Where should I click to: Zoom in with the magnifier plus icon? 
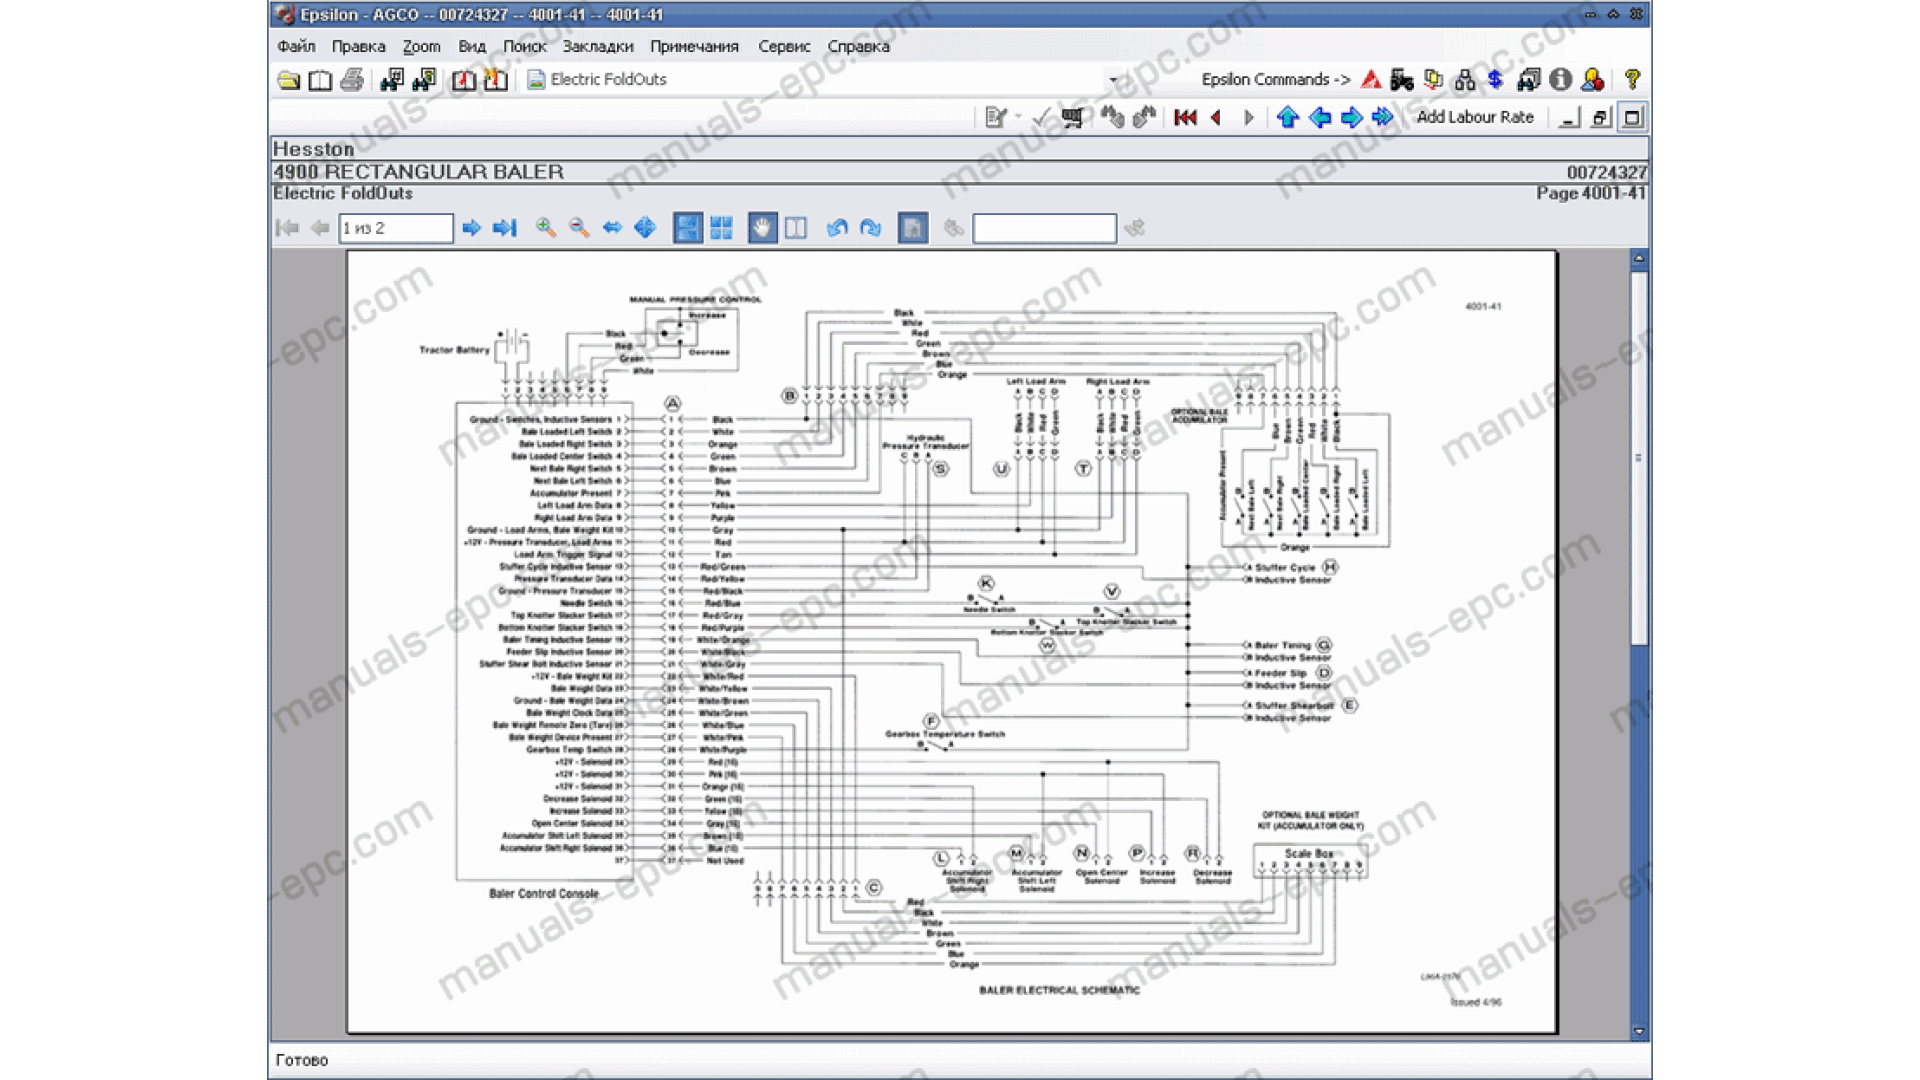(x=546, y=228)
